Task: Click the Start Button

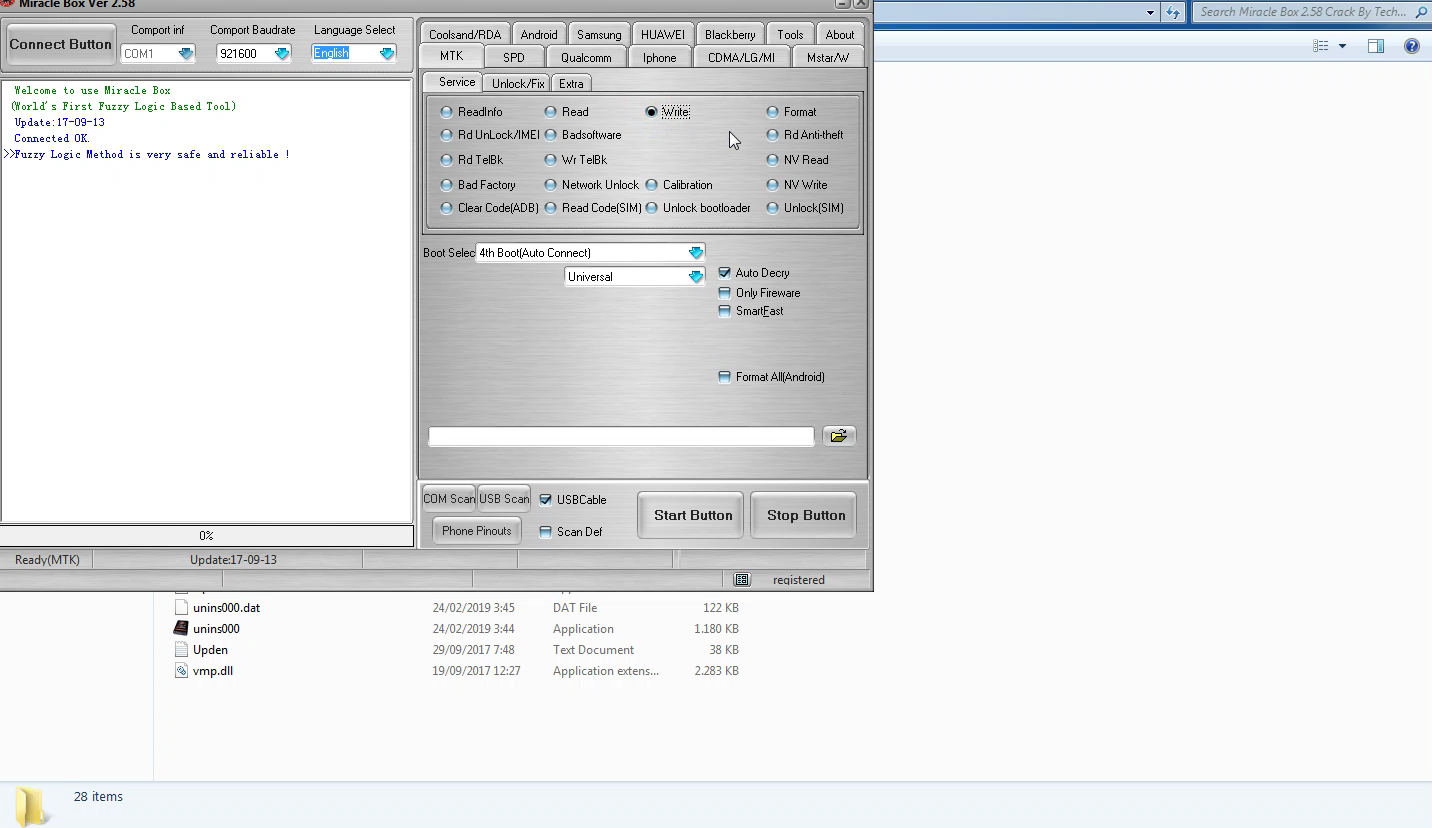Action: pos(692,515)
